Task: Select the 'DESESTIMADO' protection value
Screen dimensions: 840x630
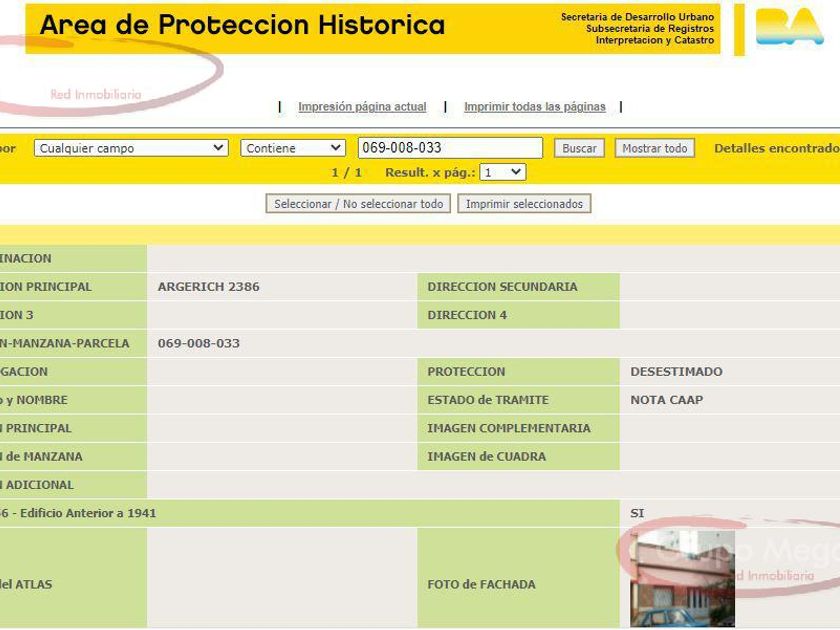Action: (x=676, y=372)
